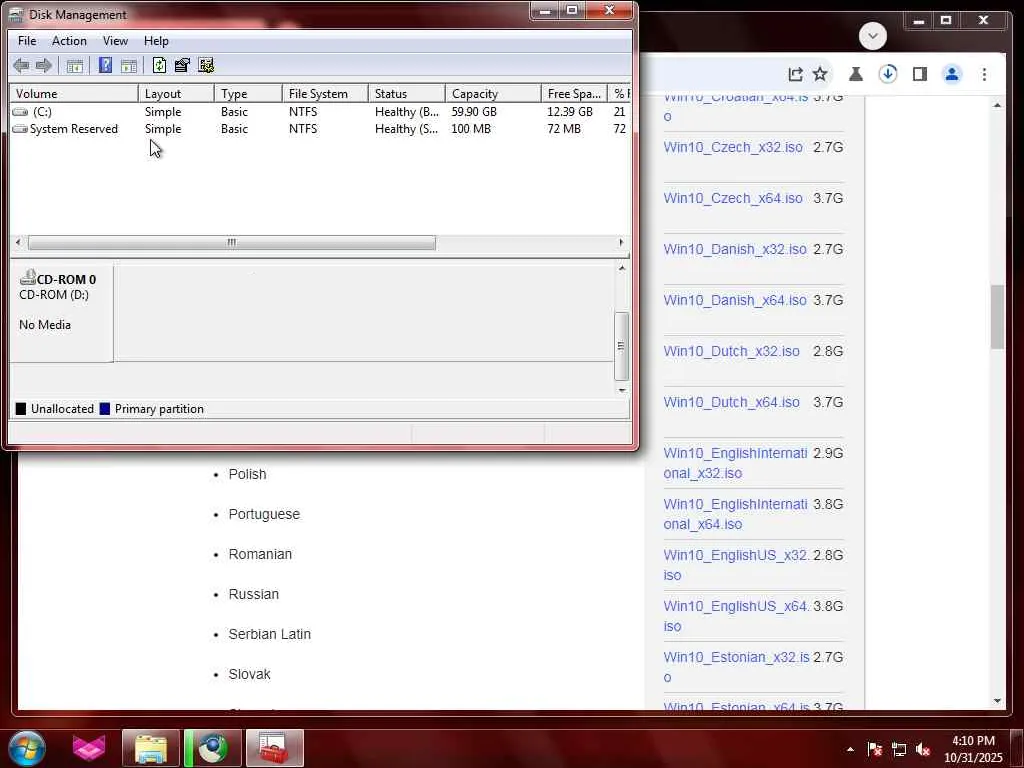Click the Refresh icon in Disk Management toolbar
1024x768 pixels.
159,65
